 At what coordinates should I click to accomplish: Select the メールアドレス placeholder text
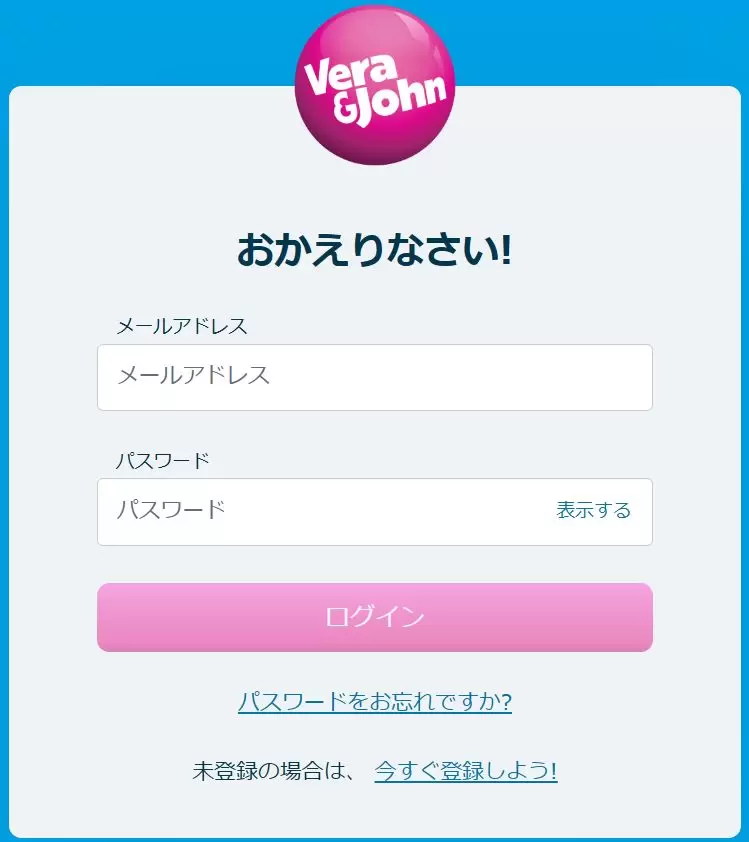click(193, 375)
